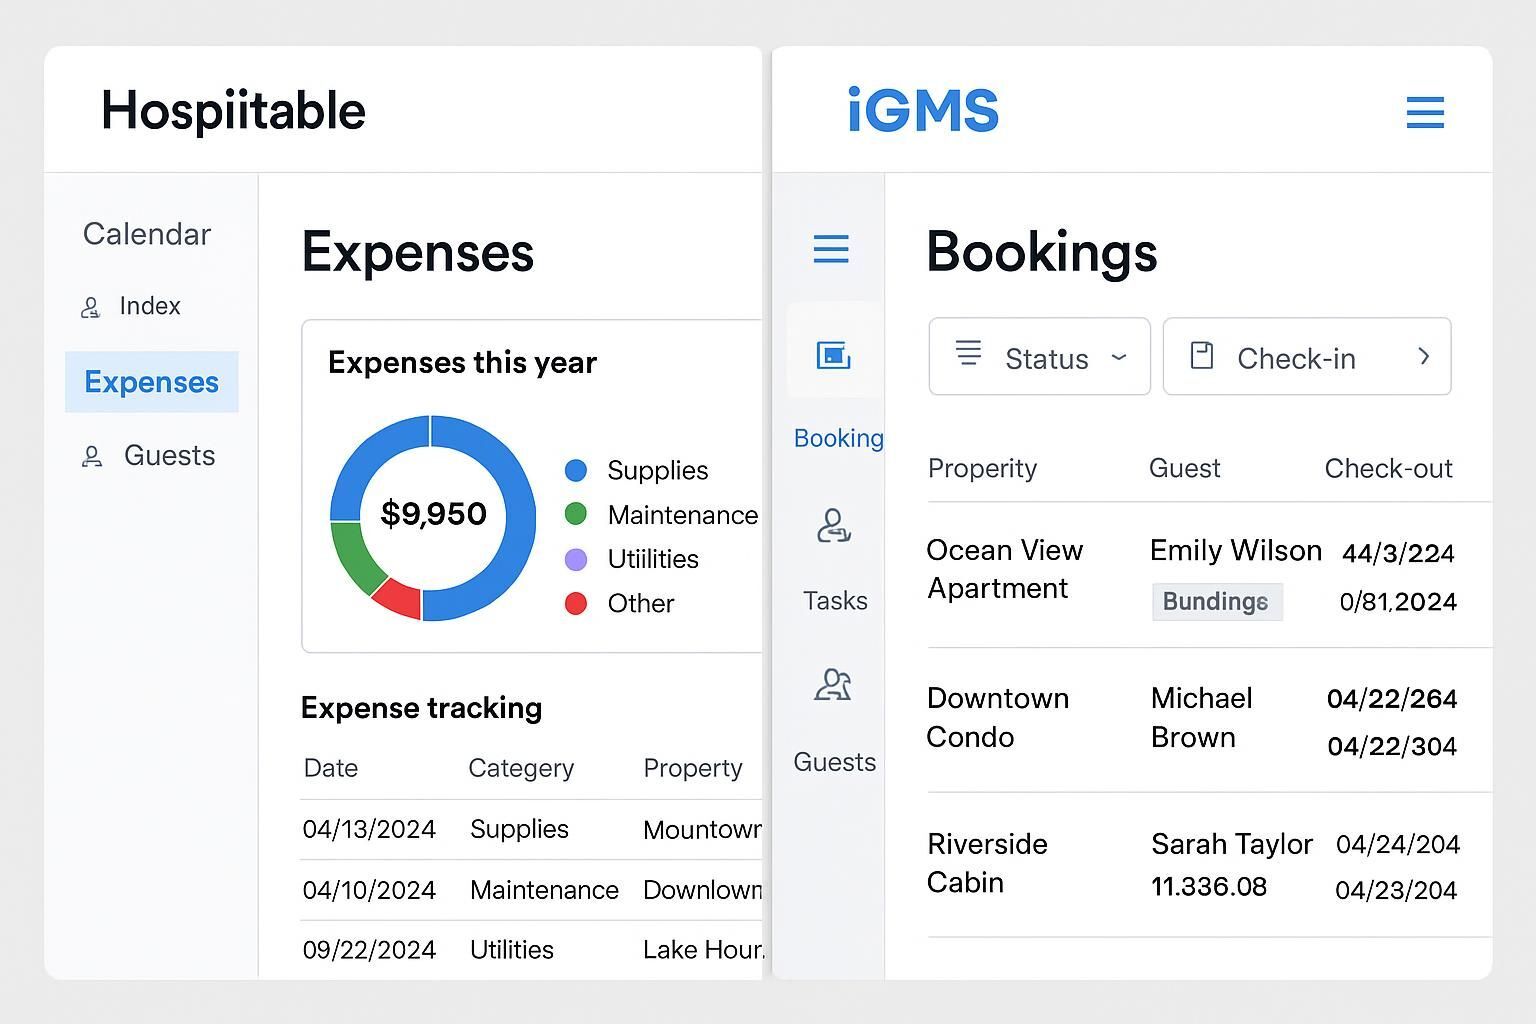Open the Check-in filter
1536x1024 pixels.
(x=1307, y=357)
